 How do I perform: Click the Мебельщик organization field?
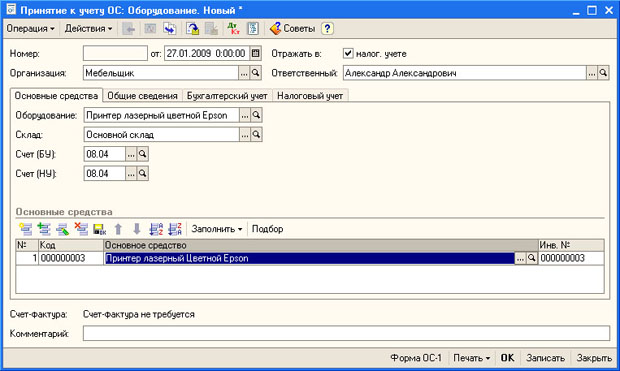coord(161,73)
